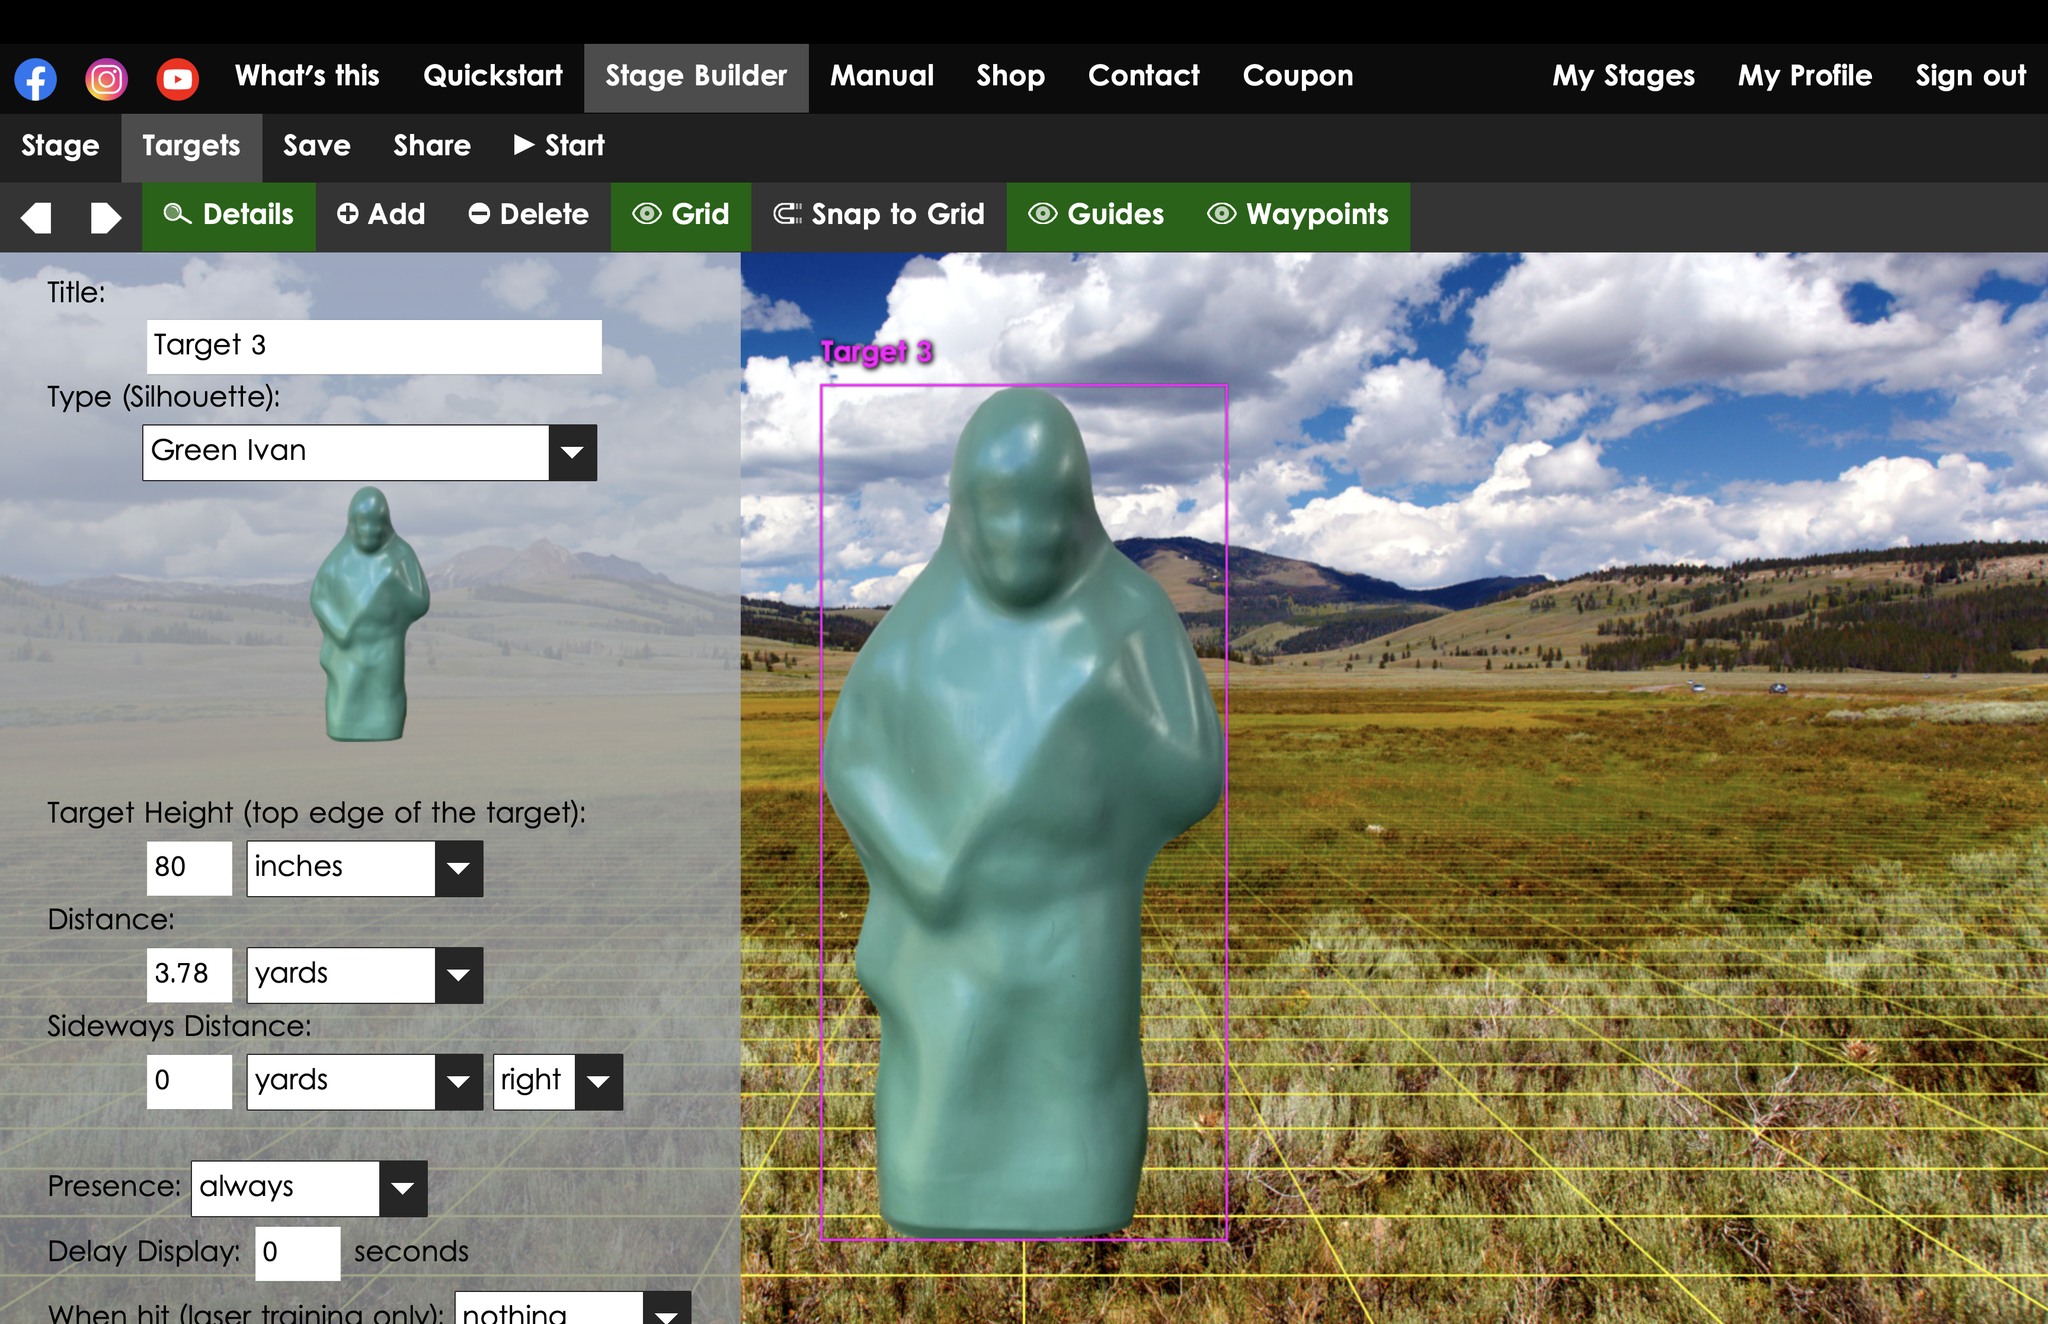Image resolution: width=2048 pixels, height=1324 pixels.
Task: Open the Instagram icon link
Action: tap(106, 79)
